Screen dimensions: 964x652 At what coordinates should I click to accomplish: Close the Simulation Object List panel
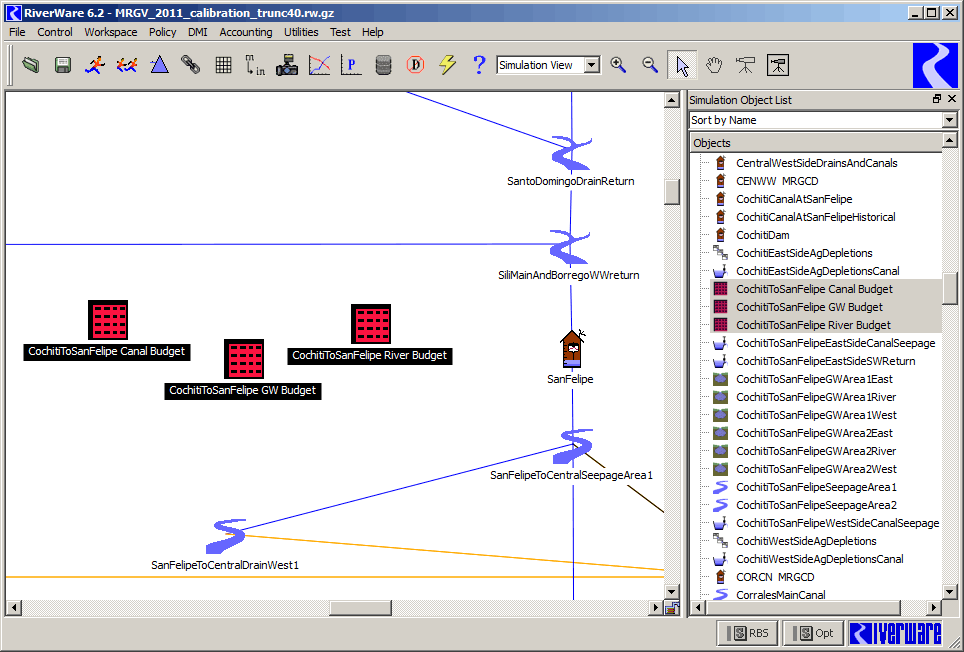tap(952, 99)
